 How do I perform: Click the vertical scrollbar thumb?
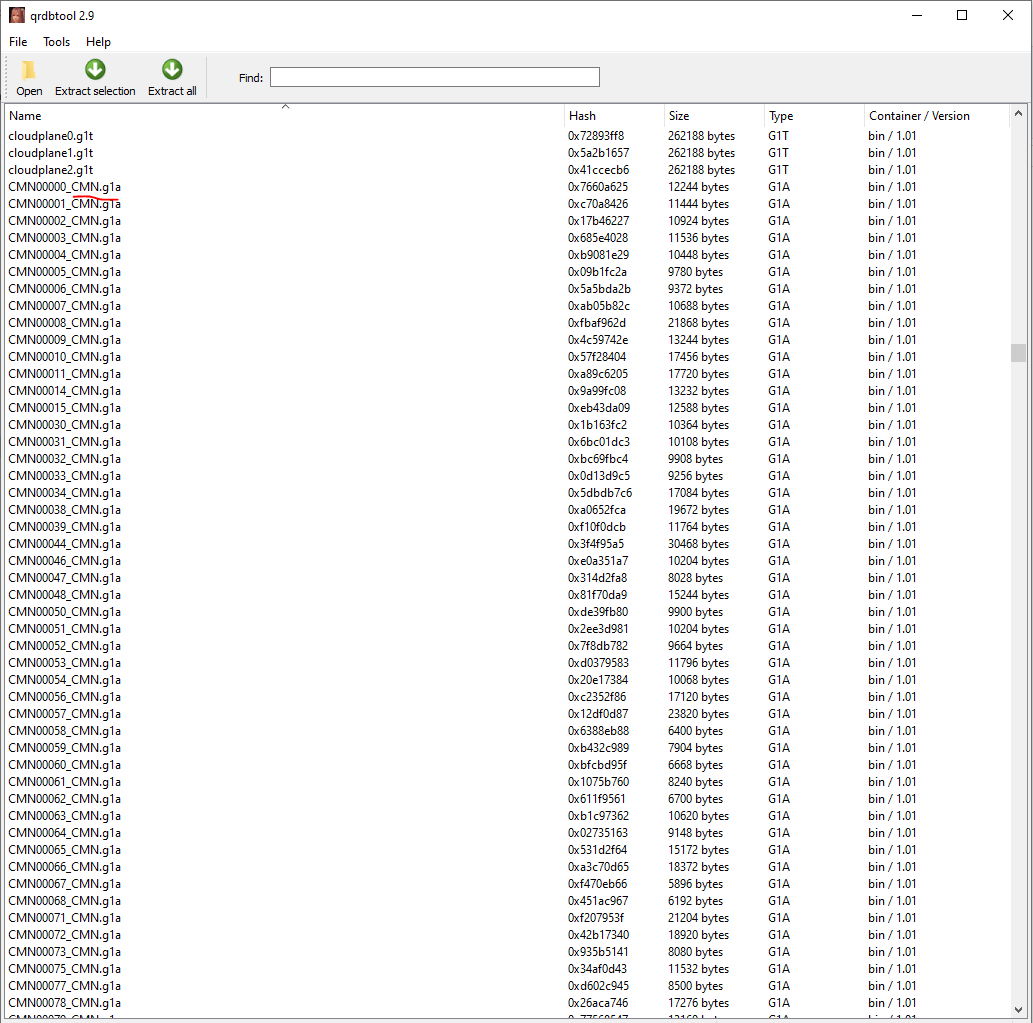tap(1019, 352)
